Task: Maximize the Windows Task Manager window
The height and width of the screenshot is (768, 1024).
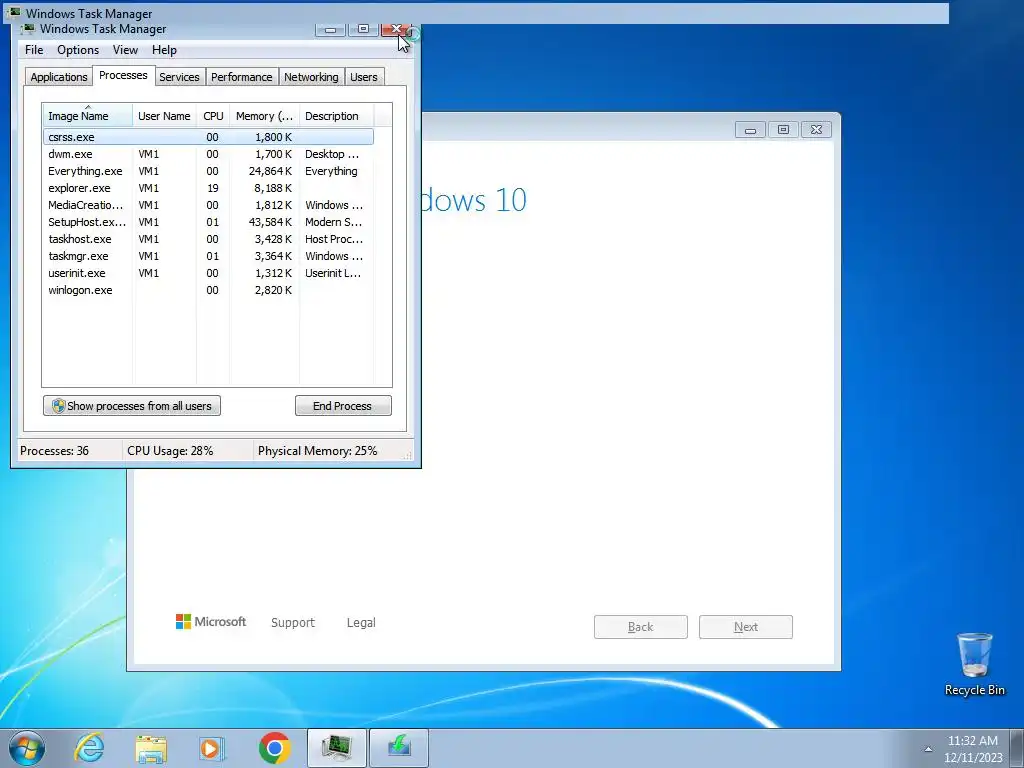Action: tap(363, 29)
